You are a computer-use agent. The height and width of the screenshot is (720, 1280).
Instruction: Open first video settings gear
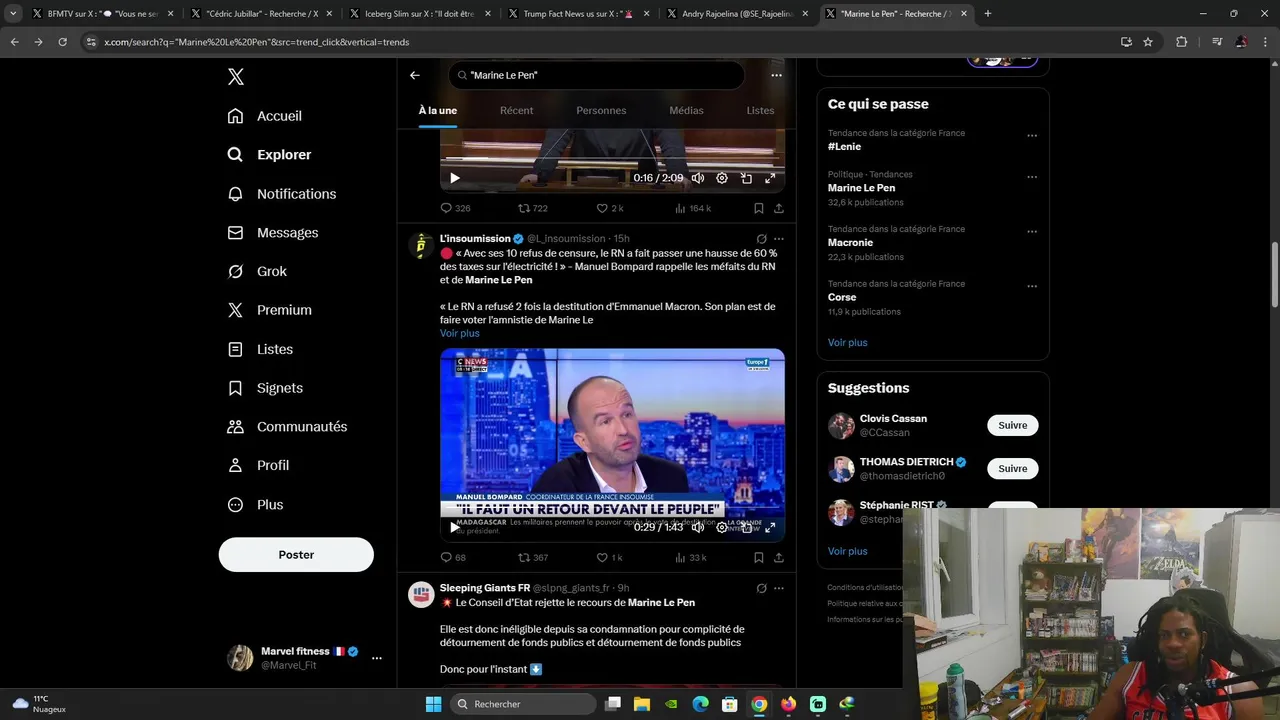coord(722,178)
